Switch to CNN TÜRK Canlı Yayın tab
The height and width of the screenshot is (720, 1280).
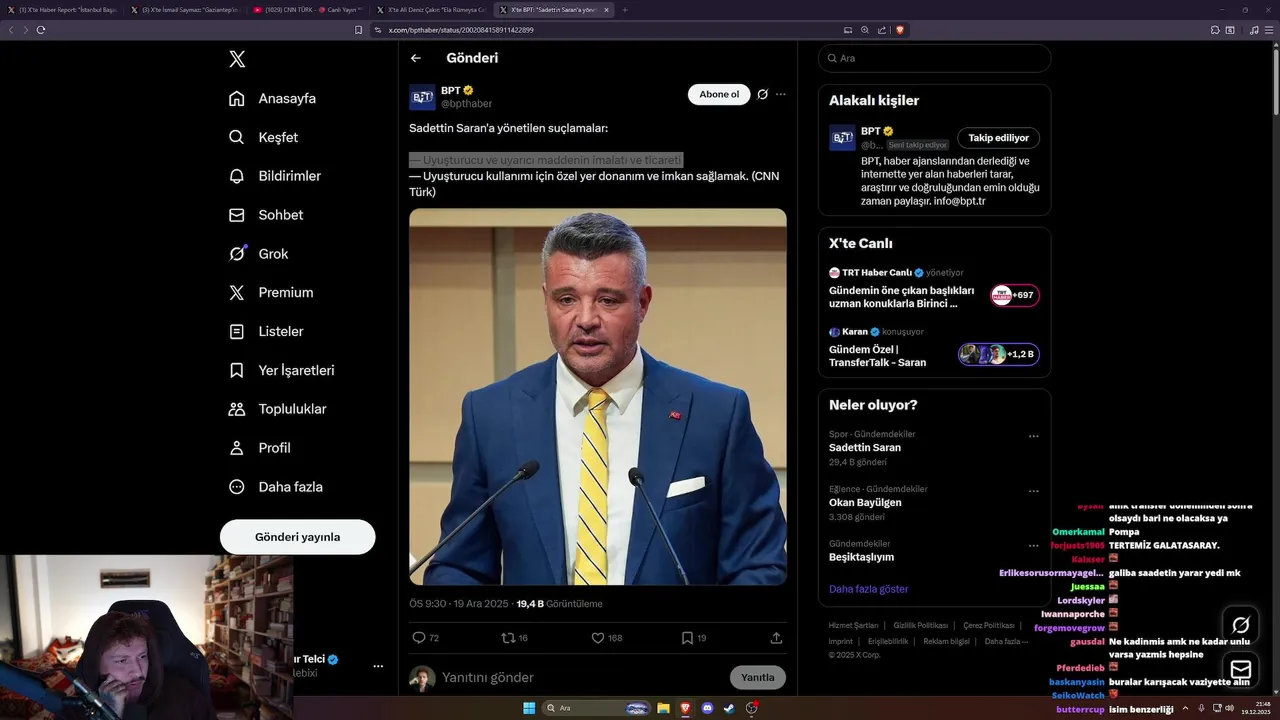(308, 10)
